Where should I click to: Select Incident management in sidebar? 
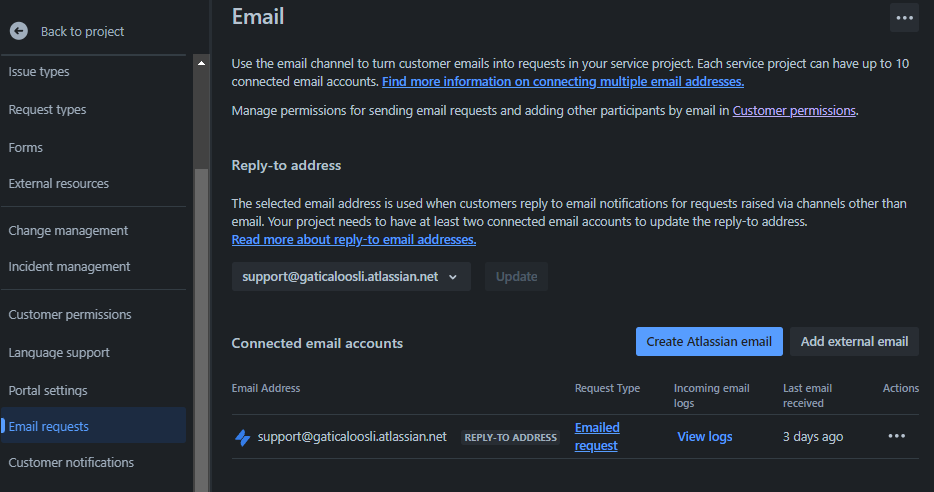coord(69,266)
